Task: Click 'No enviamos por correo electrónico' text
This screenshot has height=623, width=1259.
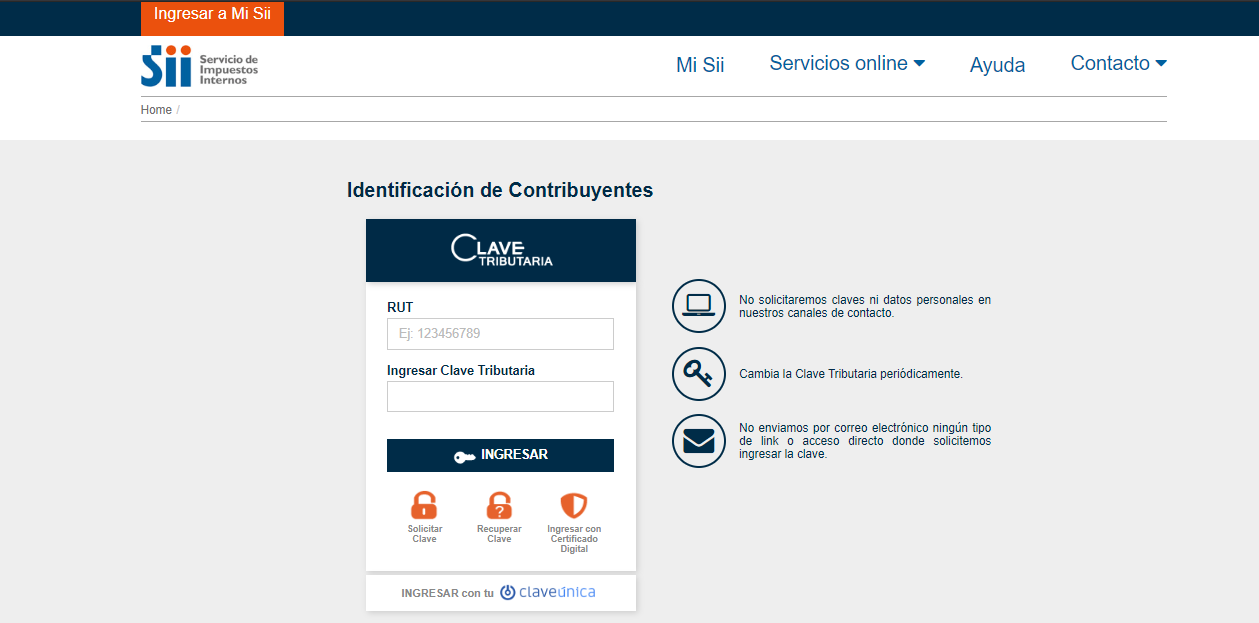Action: pyautogui.click(x=865, y=441)
